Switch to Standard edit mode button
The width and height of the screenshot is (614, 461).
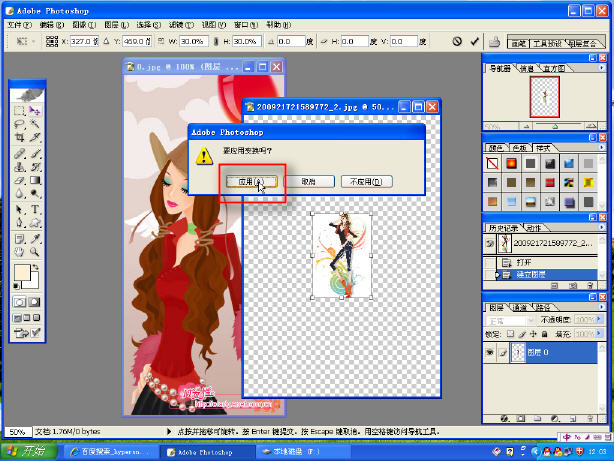tap(19, 302)
